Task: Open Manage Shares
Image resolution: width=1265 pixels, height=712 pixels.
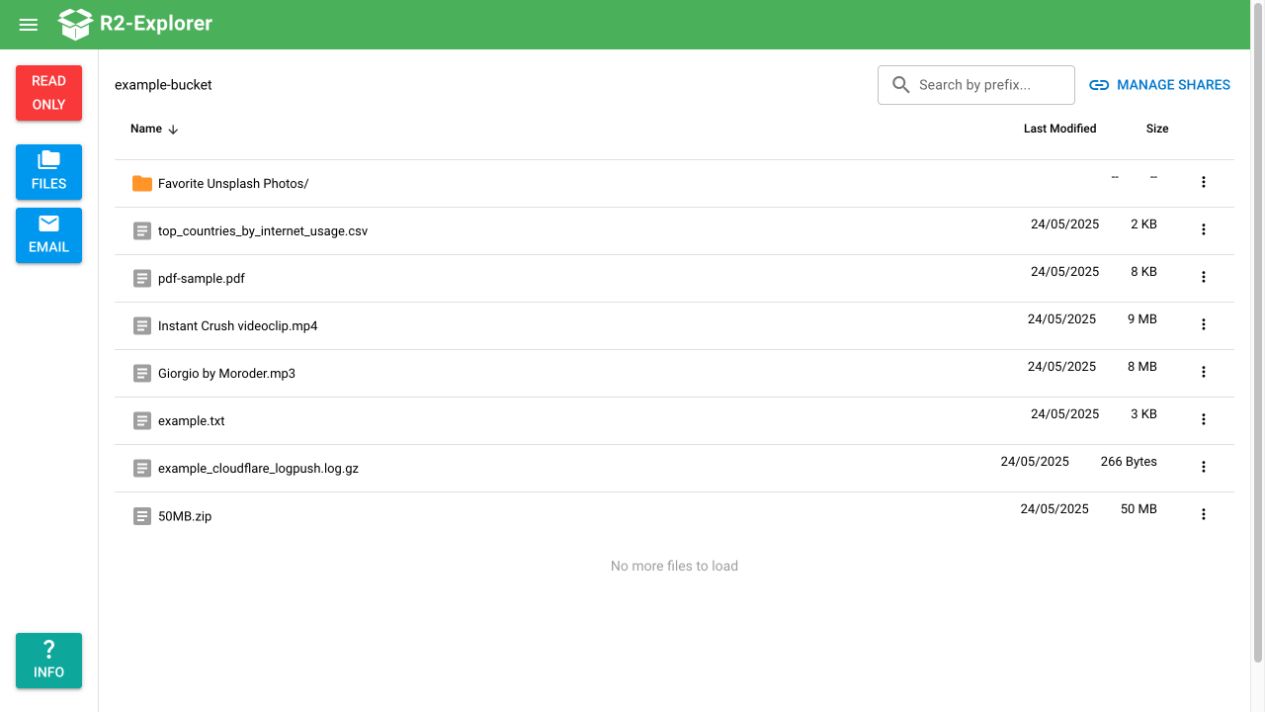Action: click(x=1160, y=85)
